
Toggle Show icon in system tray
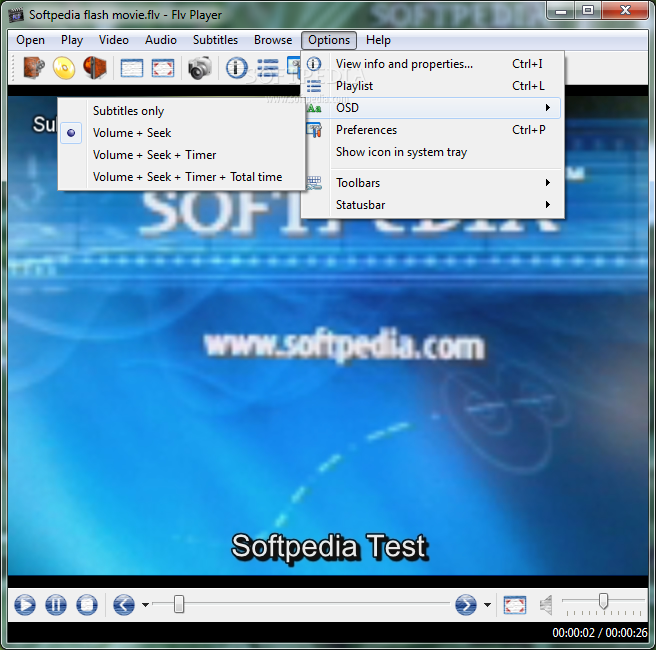pos(432,152)
